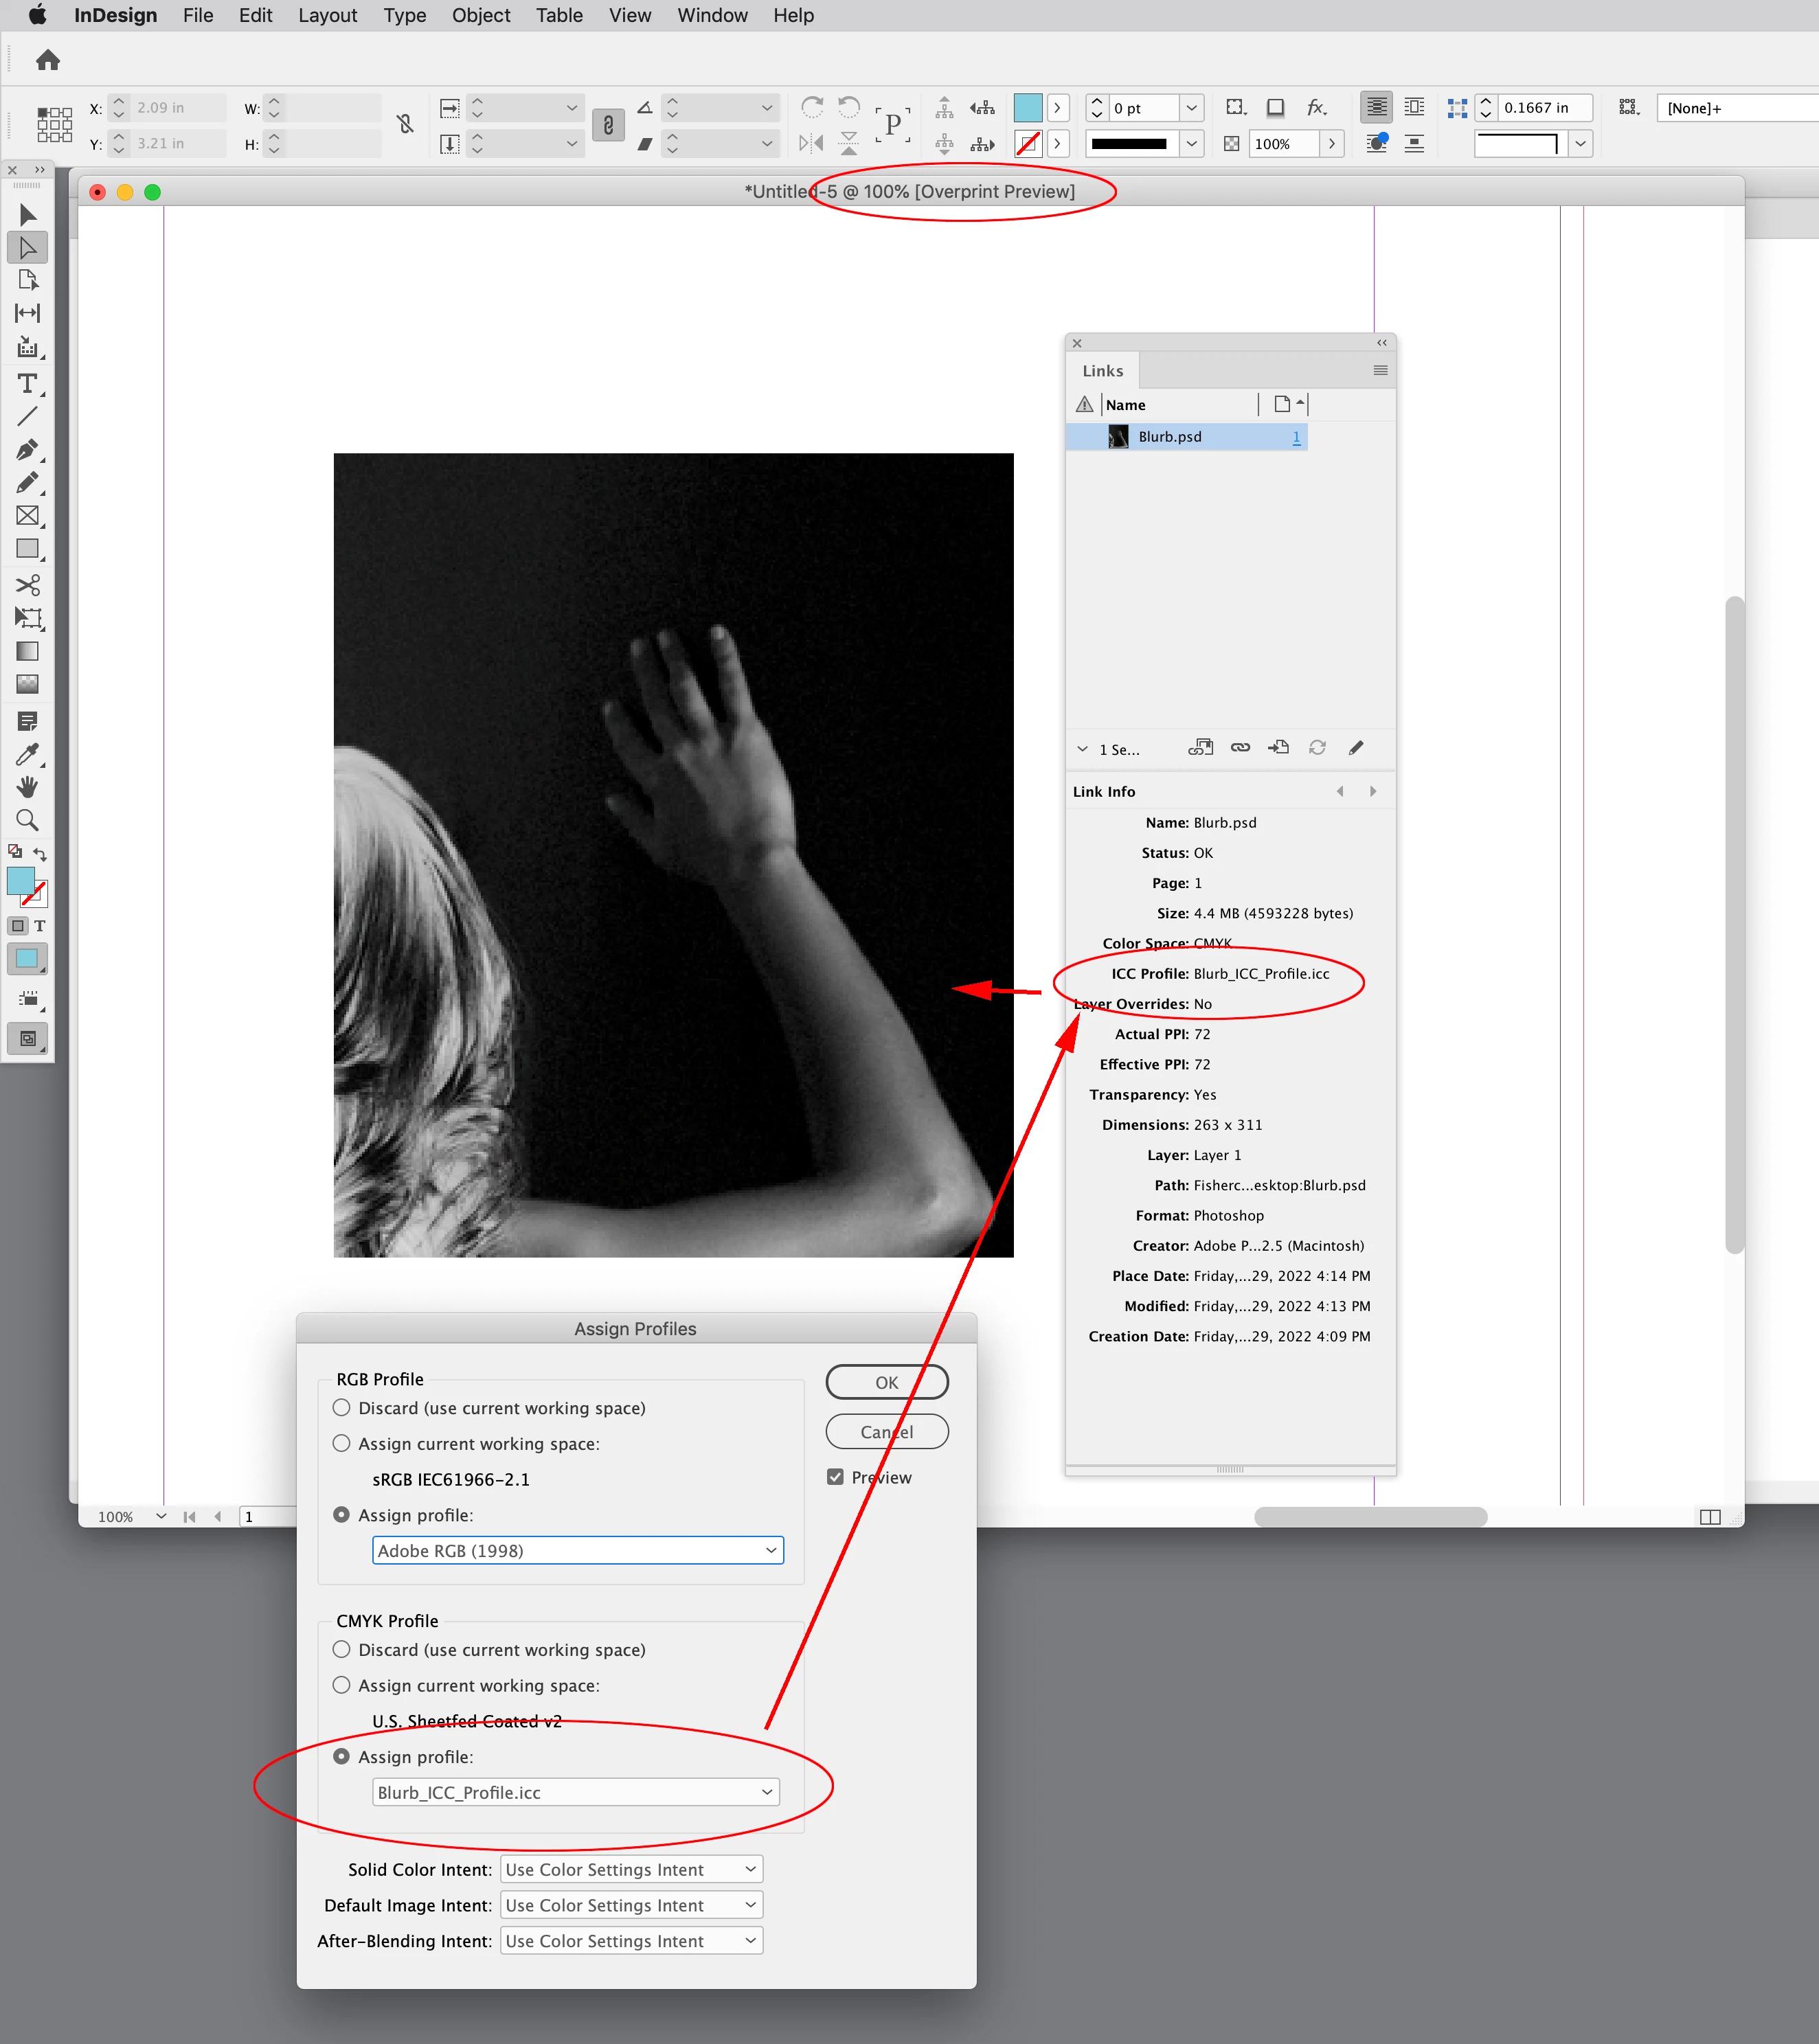Select the Hand tool

27,787
